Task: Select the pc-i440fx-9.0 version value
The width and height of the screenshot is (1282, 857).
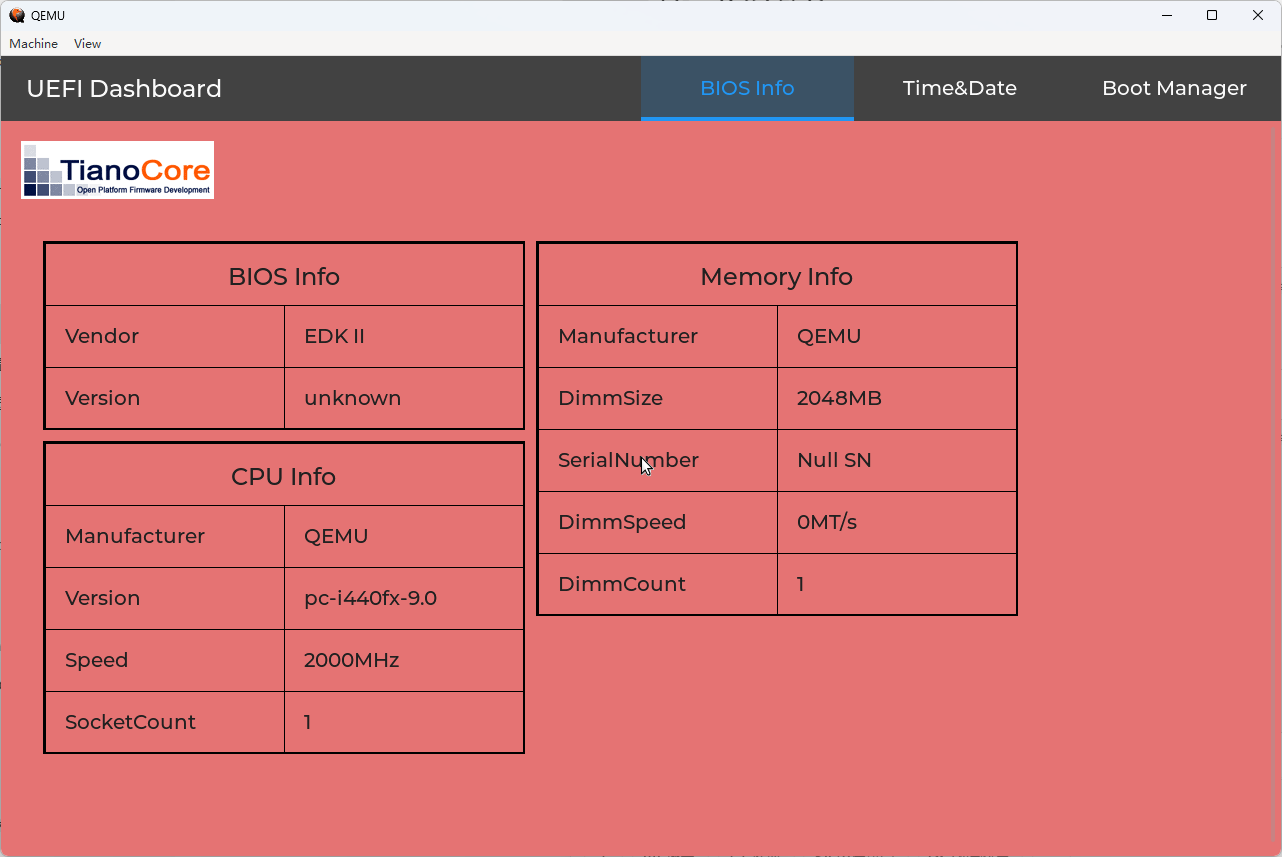Action: tap(370, 598)
